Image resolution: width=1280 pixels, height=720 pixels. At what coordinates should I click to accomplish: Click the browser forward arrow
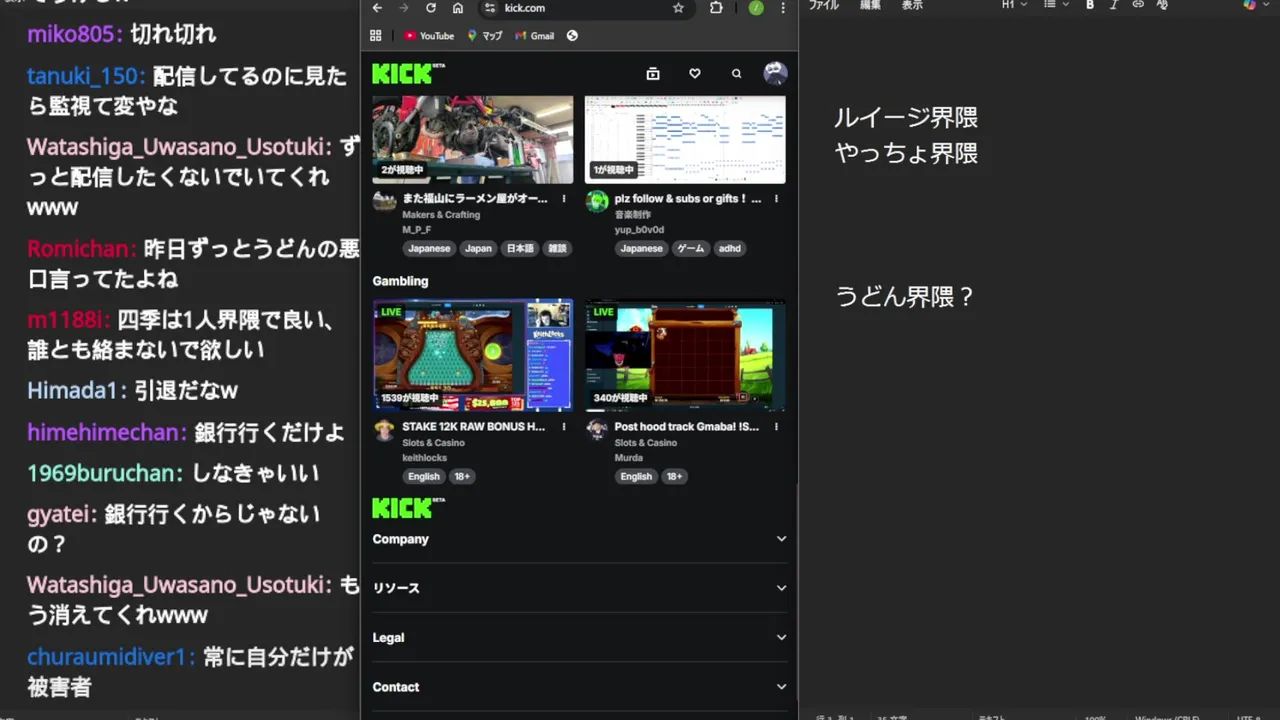tap(404, 8)
